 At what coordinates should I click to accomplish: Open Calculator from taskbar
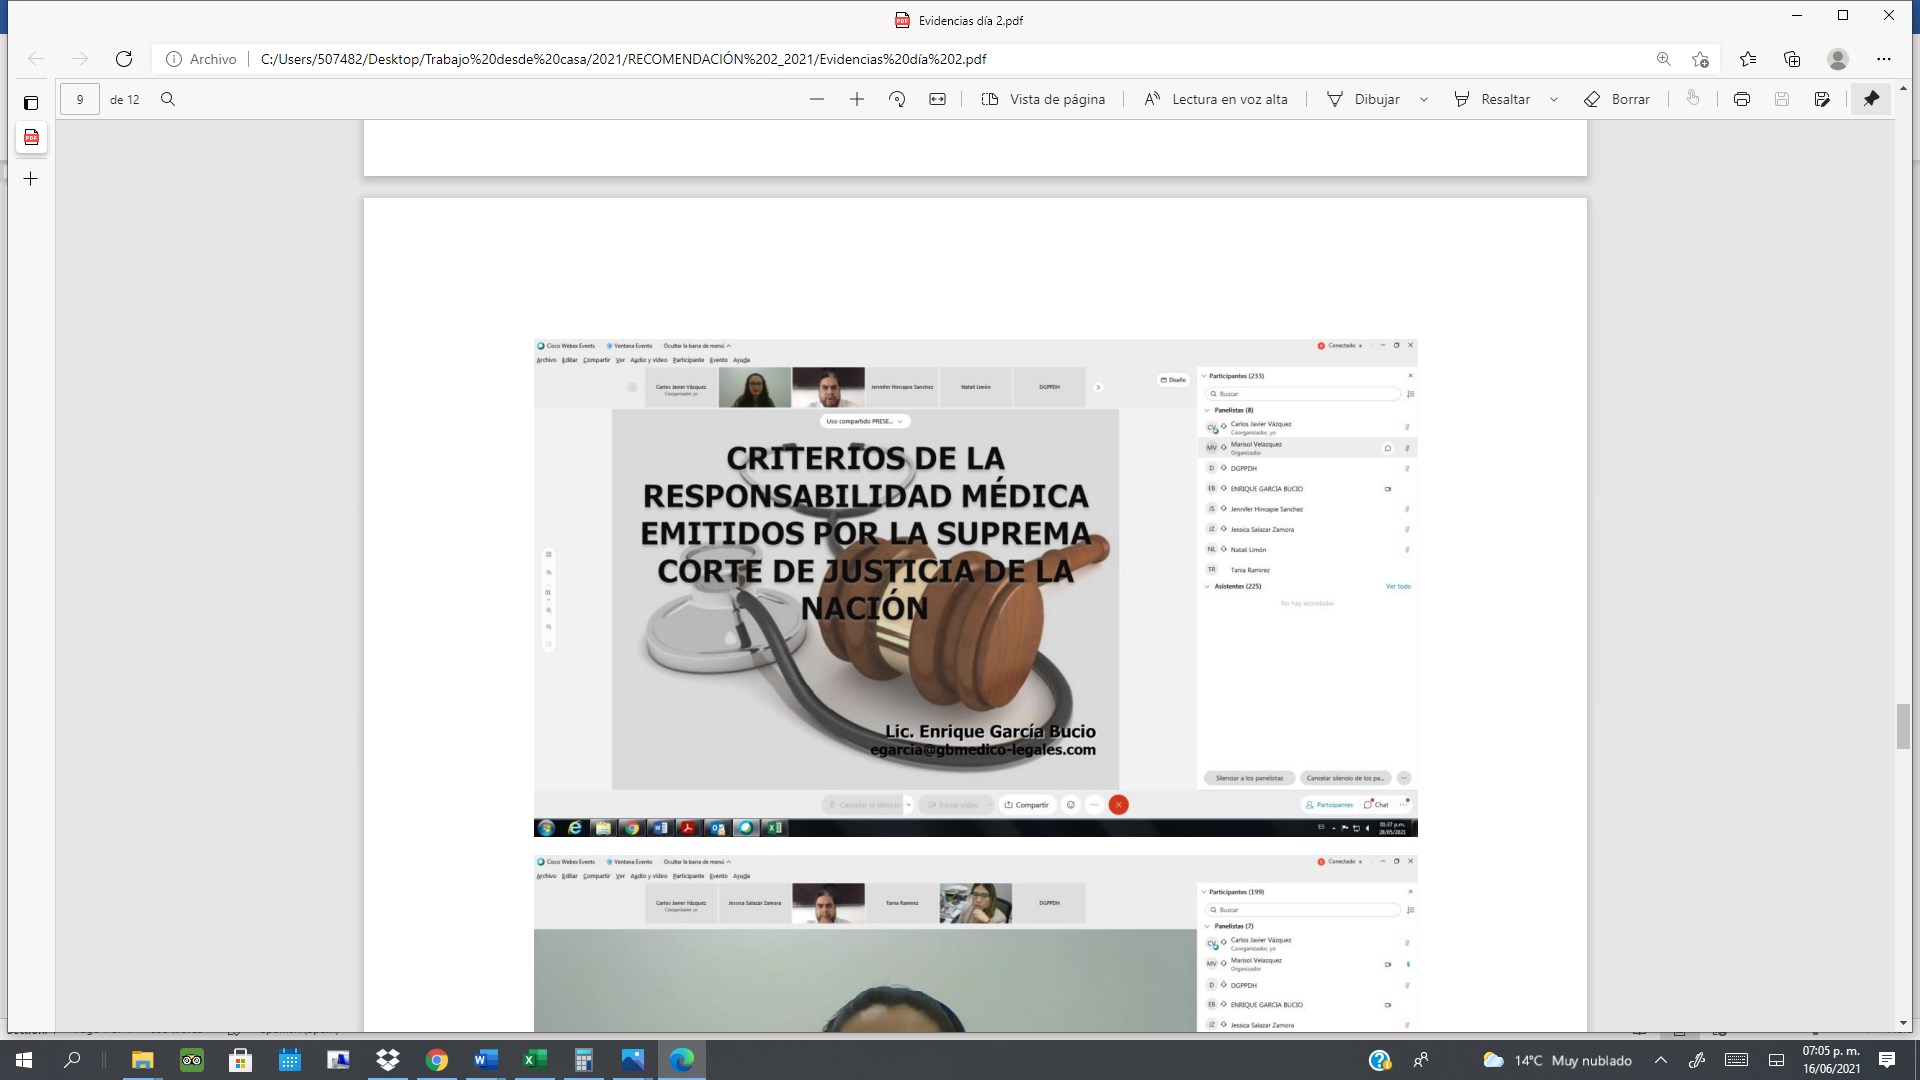click(x=583, y=1060)
